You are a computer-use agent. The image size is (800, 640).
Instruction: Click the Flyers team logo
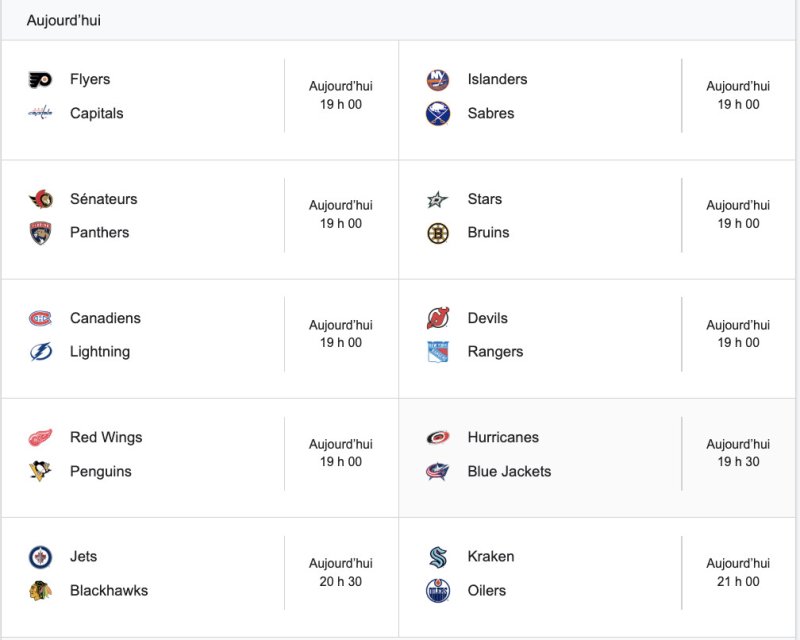[40, 80]
